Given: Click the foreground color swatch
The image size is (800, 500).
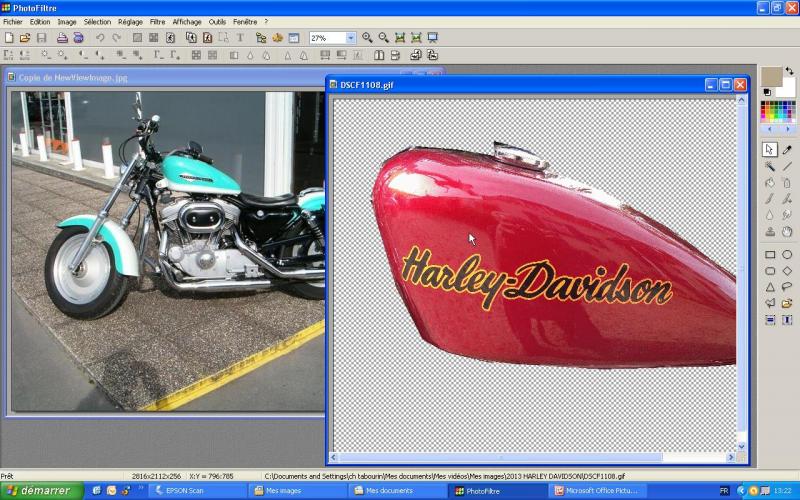Looking at the screenshot, I should point(771,76).
